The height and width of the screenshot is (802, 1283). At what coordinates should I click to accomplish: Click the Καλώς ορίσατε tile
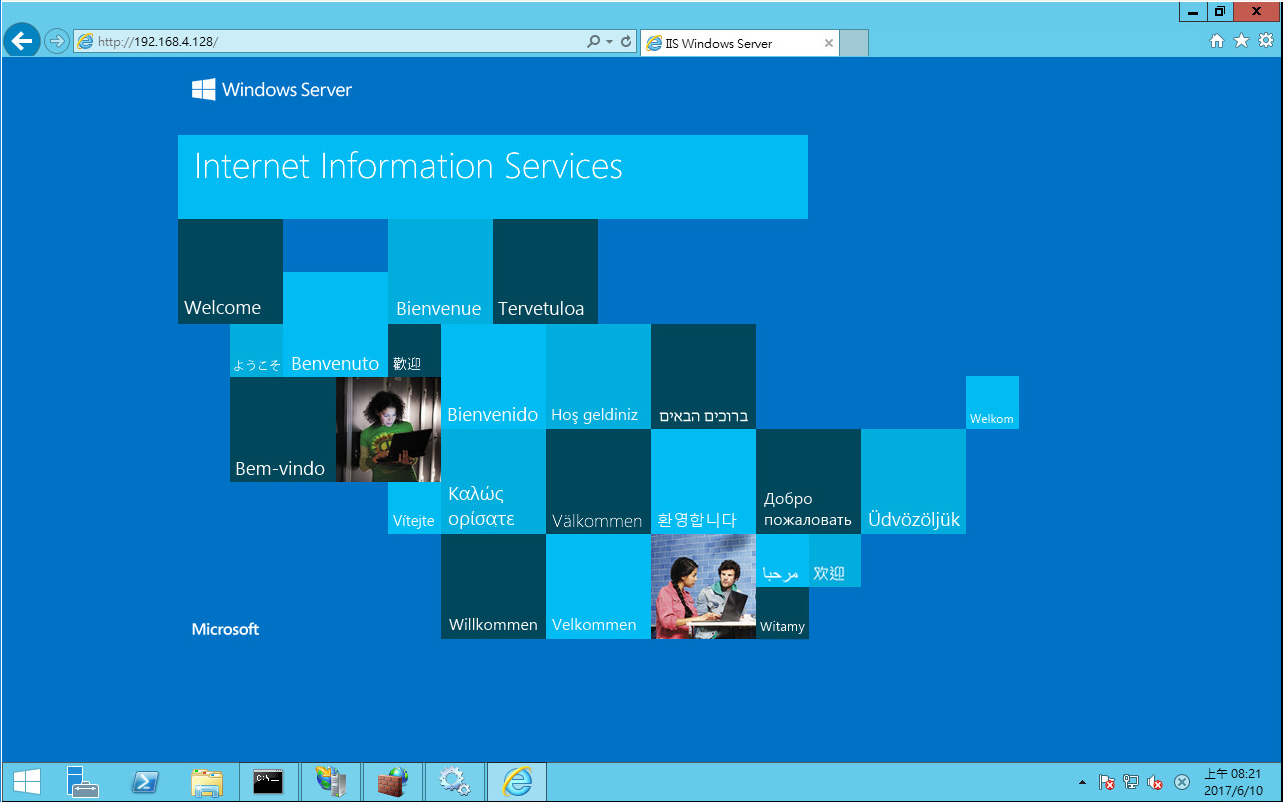[x=493, y=481]
